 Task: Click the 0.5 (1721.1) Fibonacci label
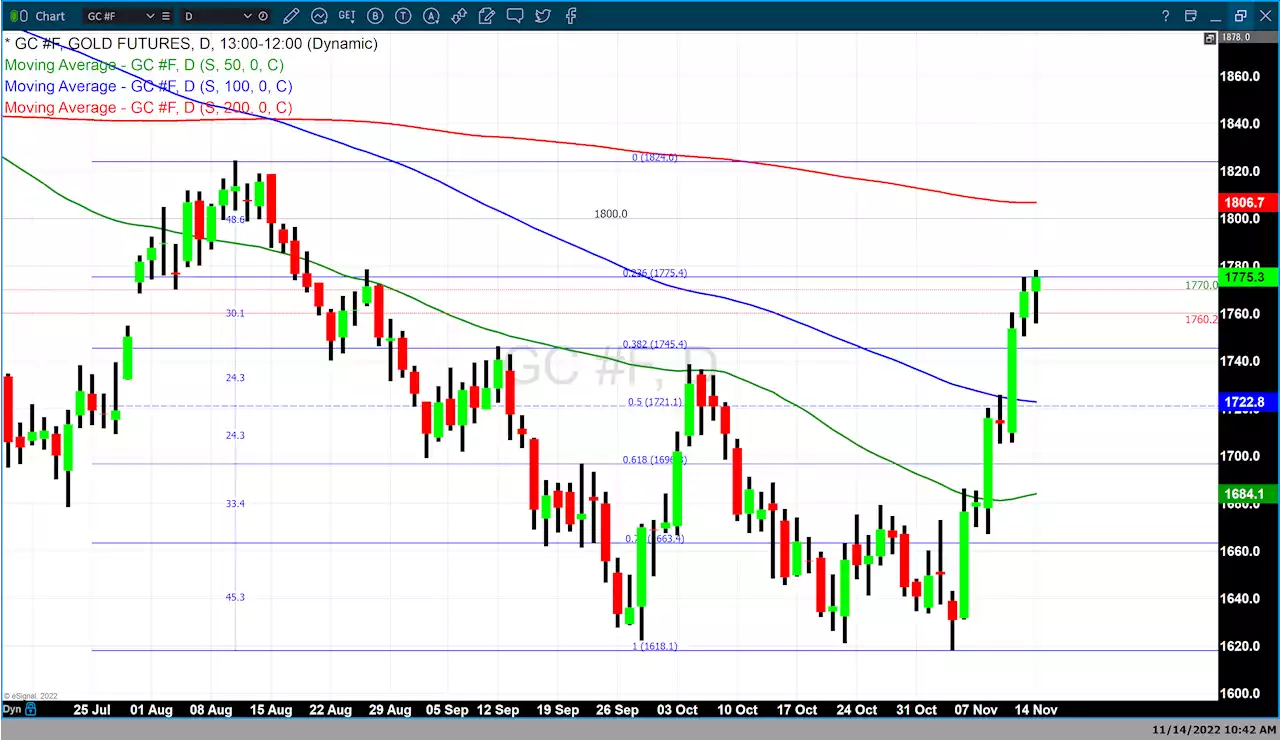point(655,402)
